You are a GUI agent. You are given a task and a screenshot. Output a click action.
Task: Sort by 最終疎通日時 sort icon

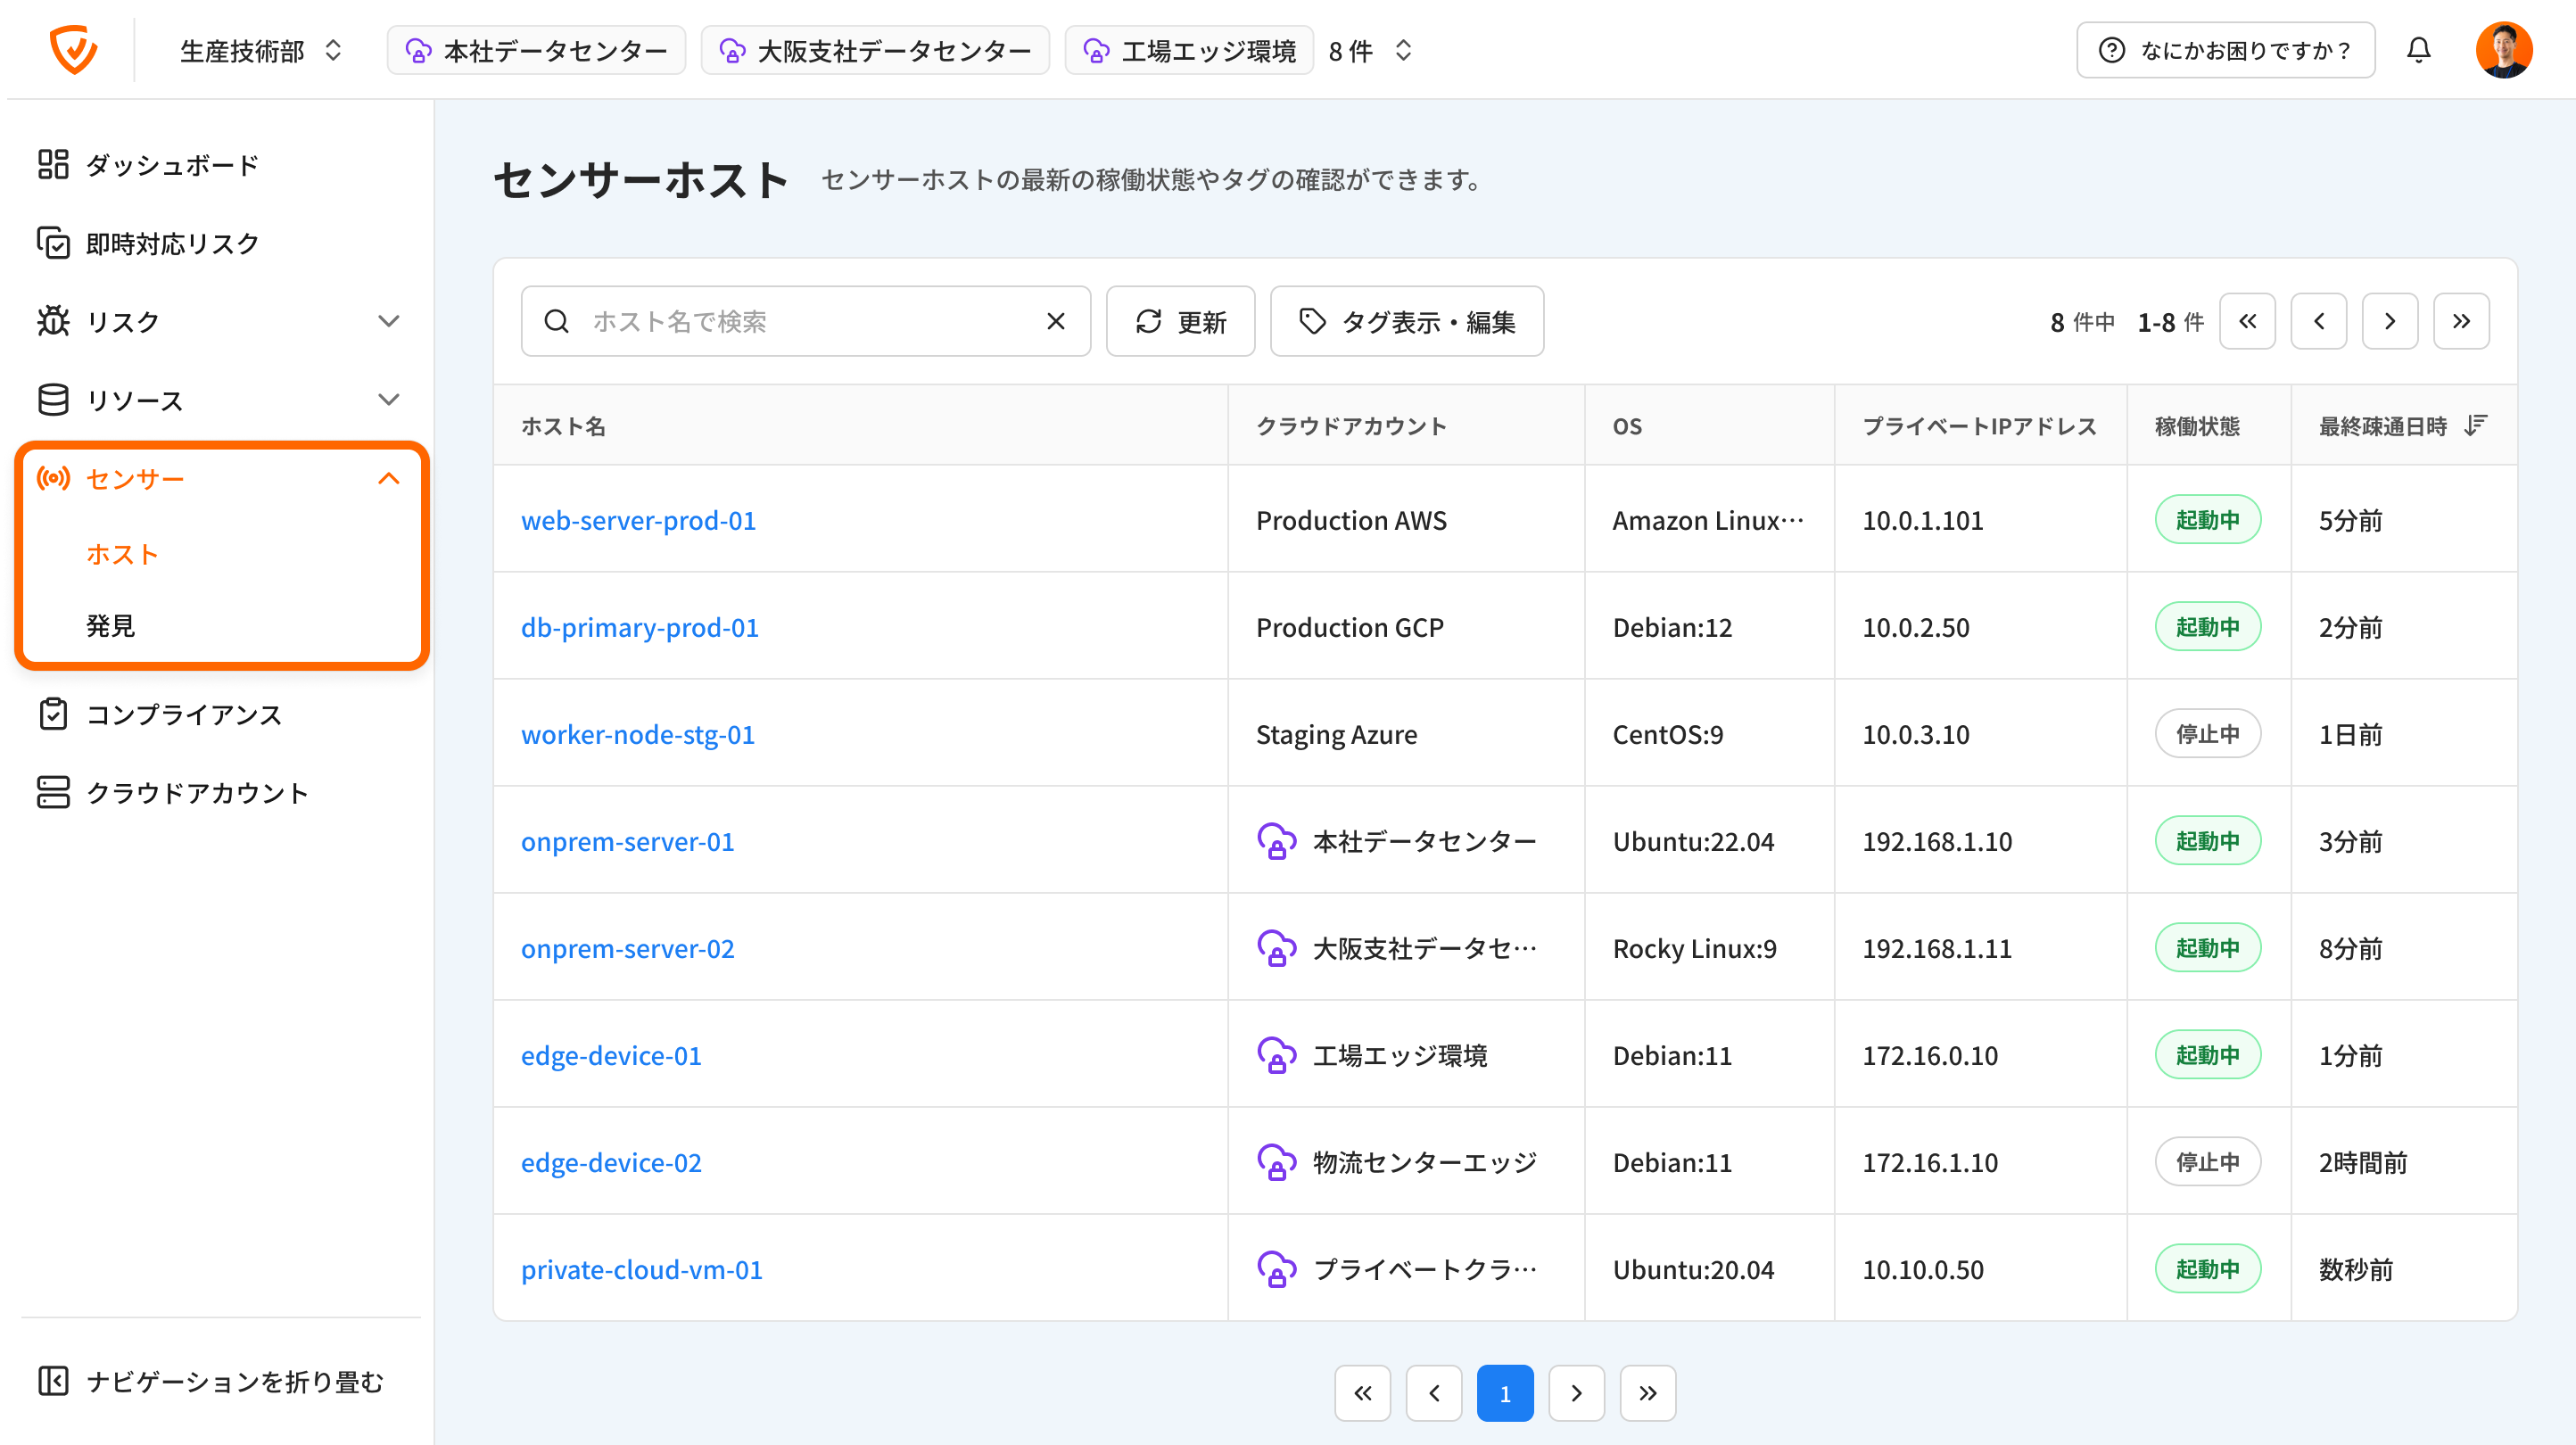2475,426
